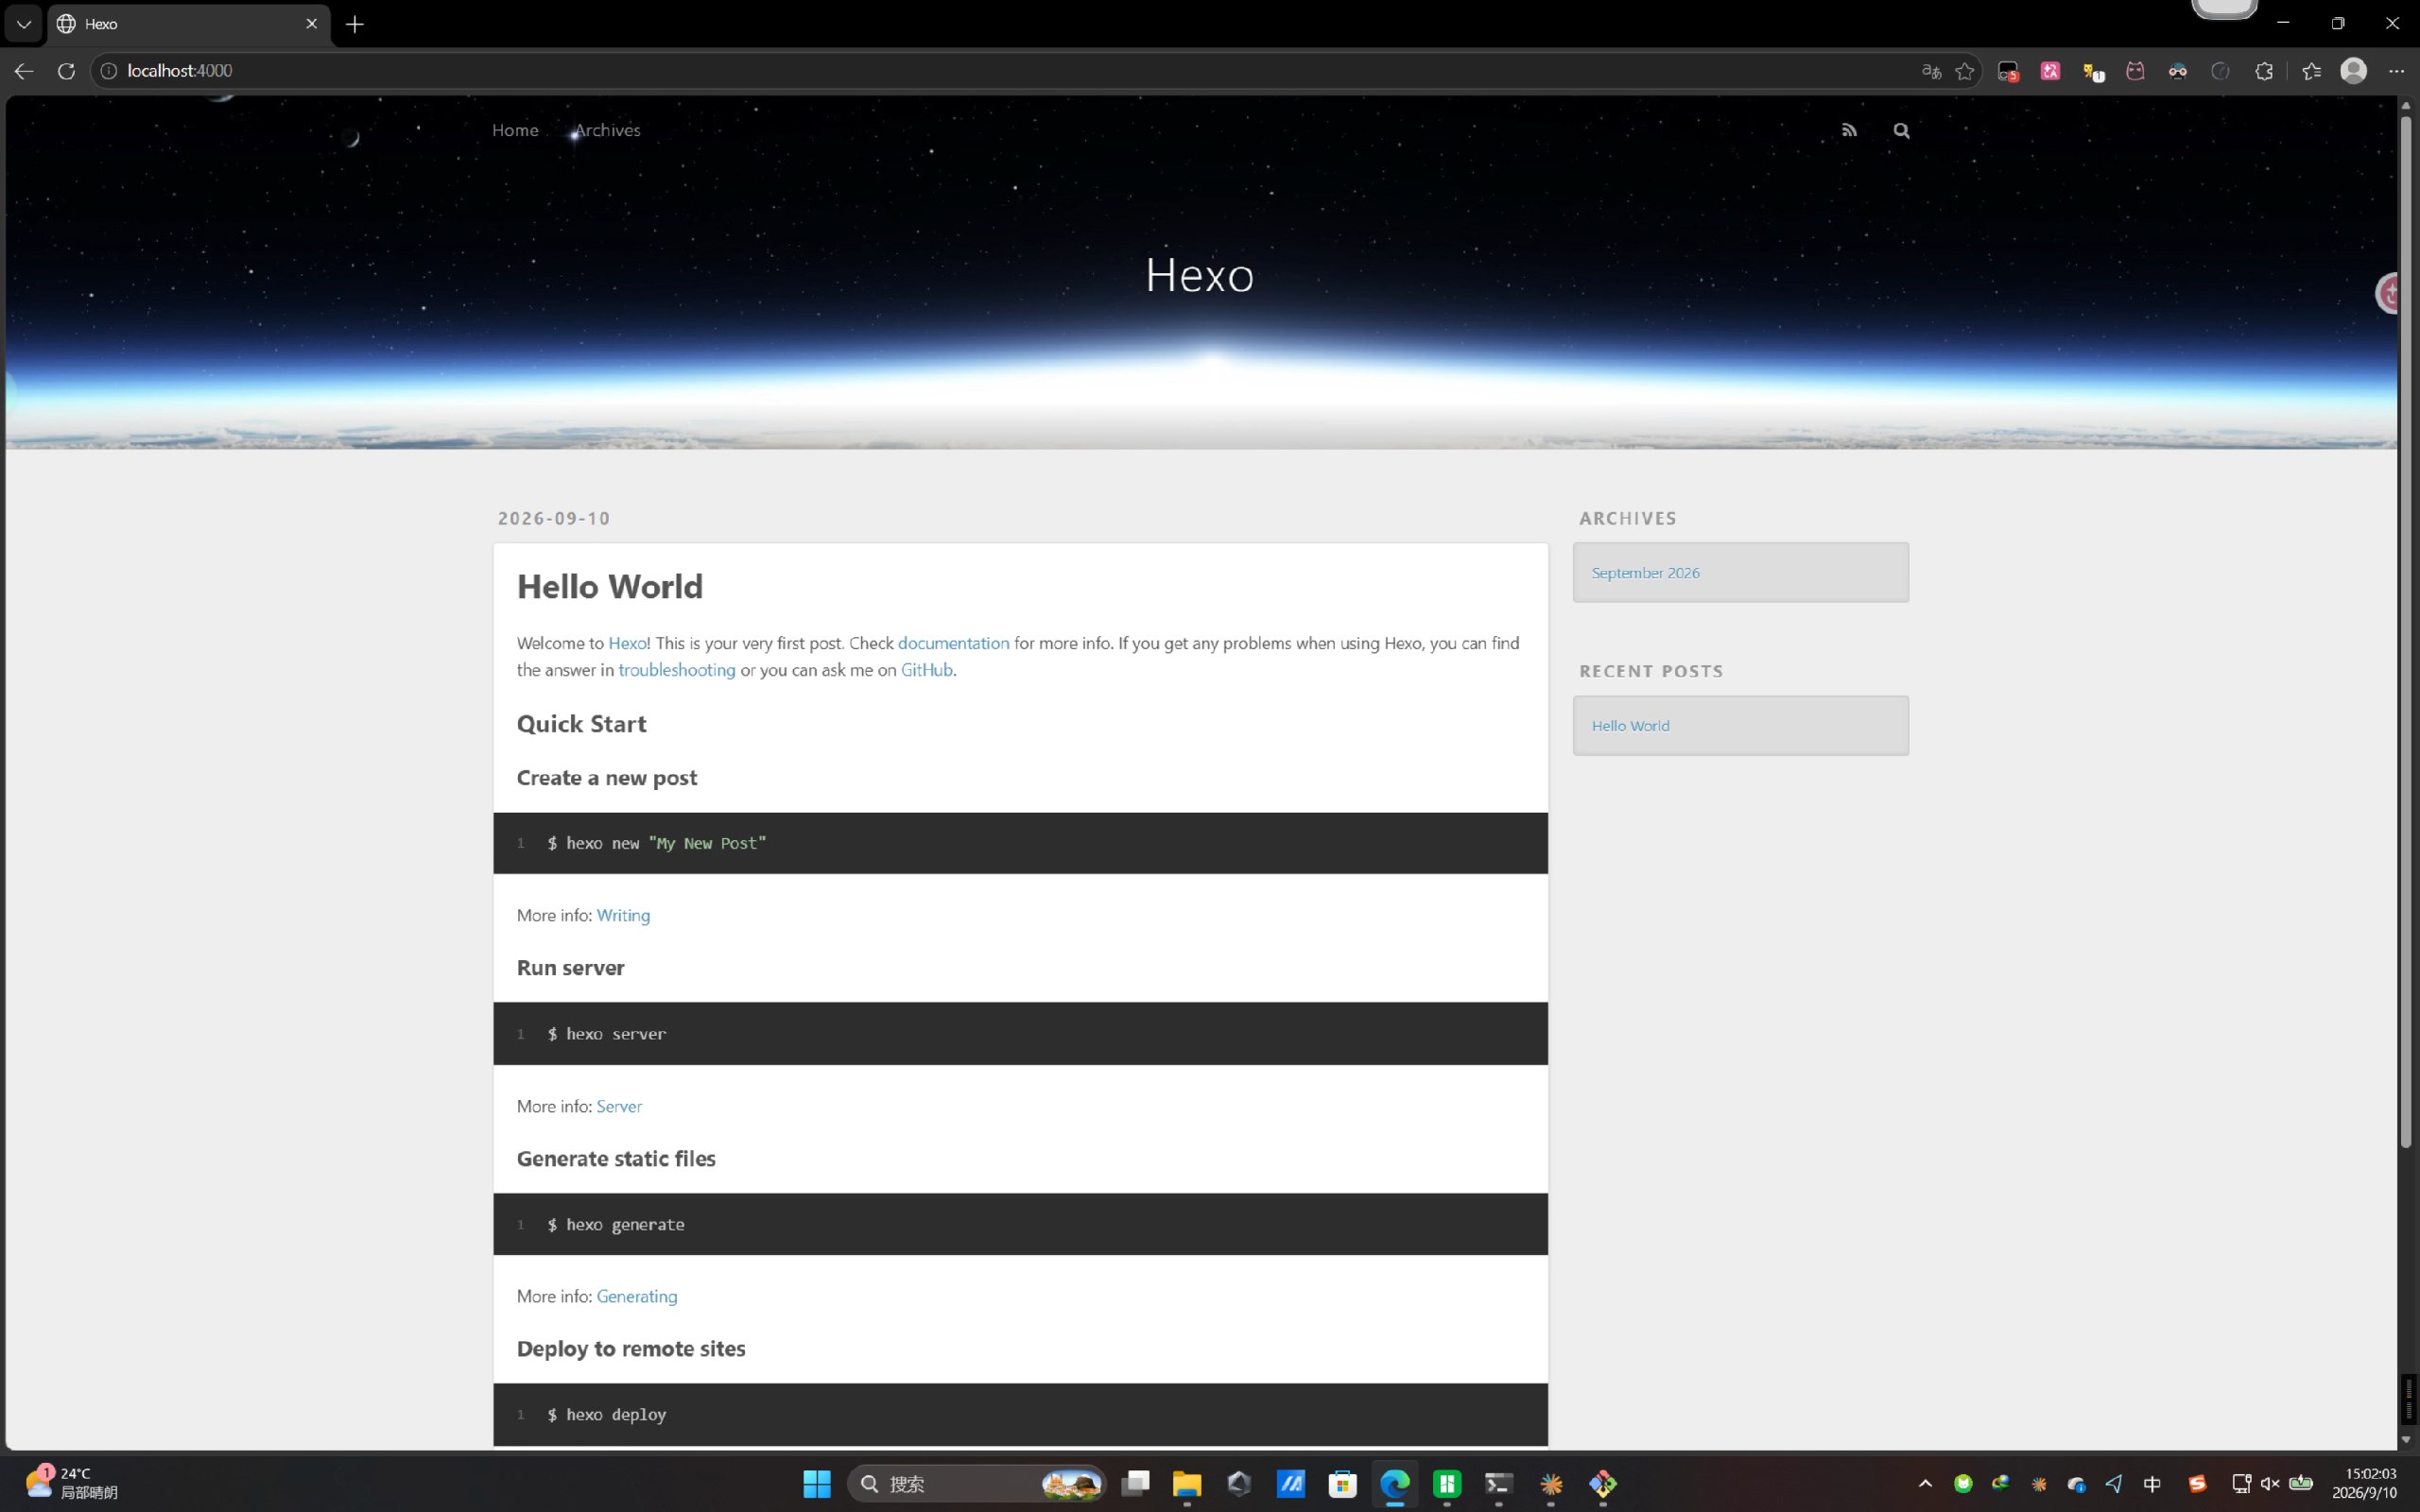Open the browser profile avatar

click(x=2353, y=71)
